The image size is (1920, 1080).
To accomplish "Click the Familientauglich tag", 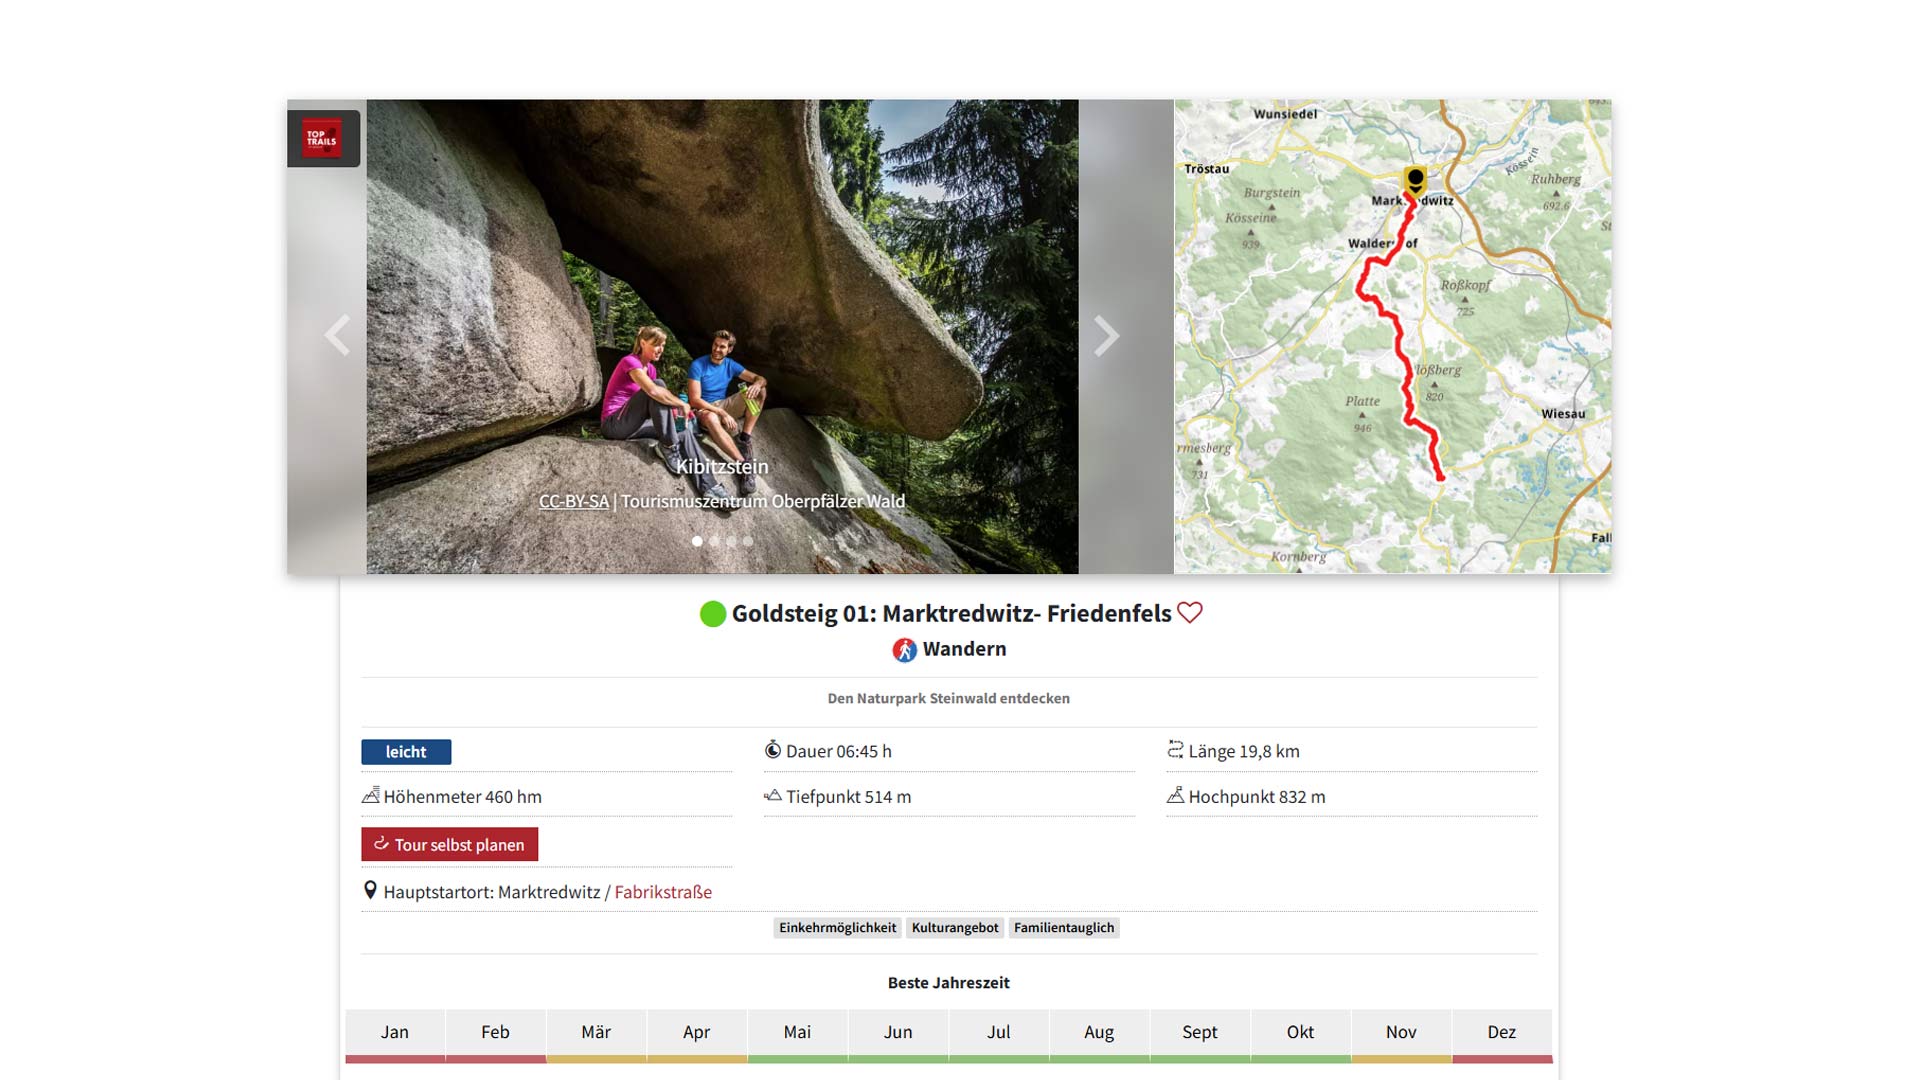I will [1063, 928].
